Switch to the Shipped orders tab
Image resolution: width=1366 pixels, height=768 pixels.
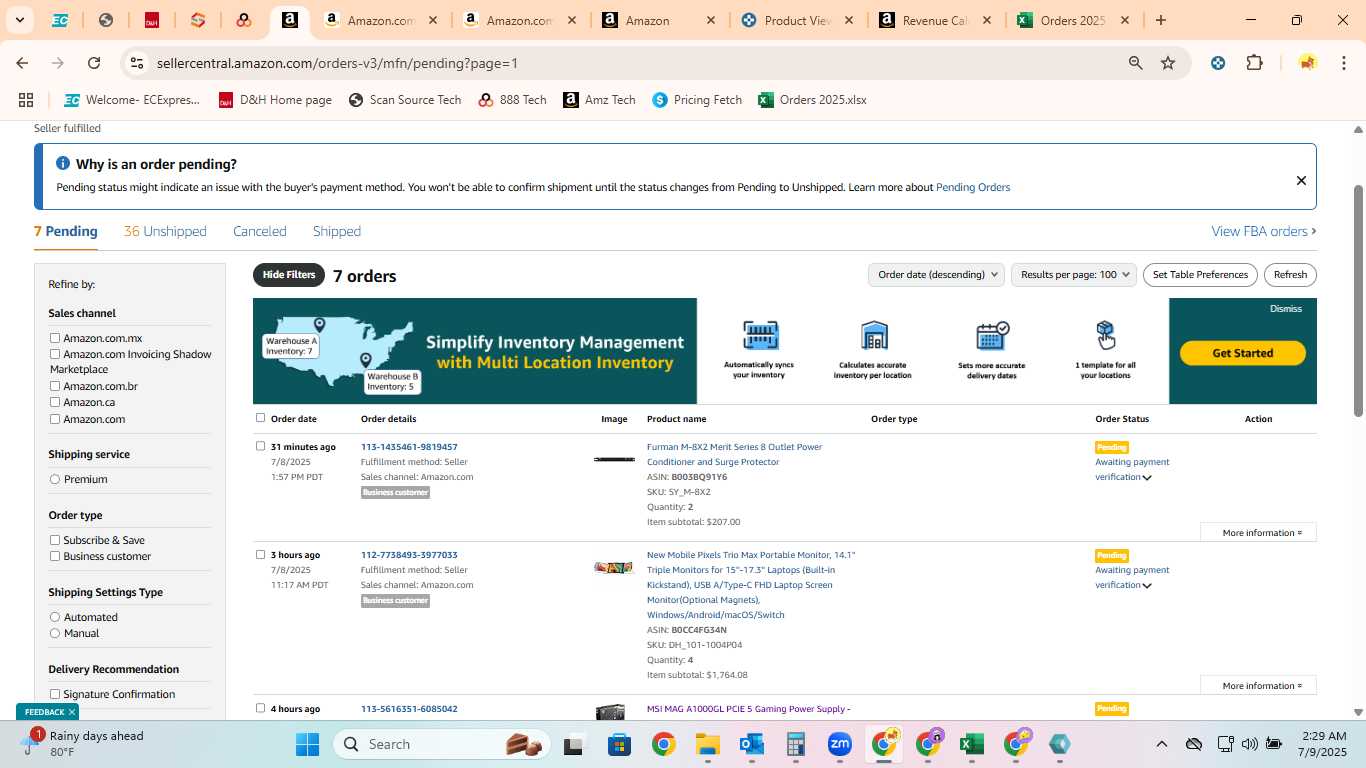[337, 231]
